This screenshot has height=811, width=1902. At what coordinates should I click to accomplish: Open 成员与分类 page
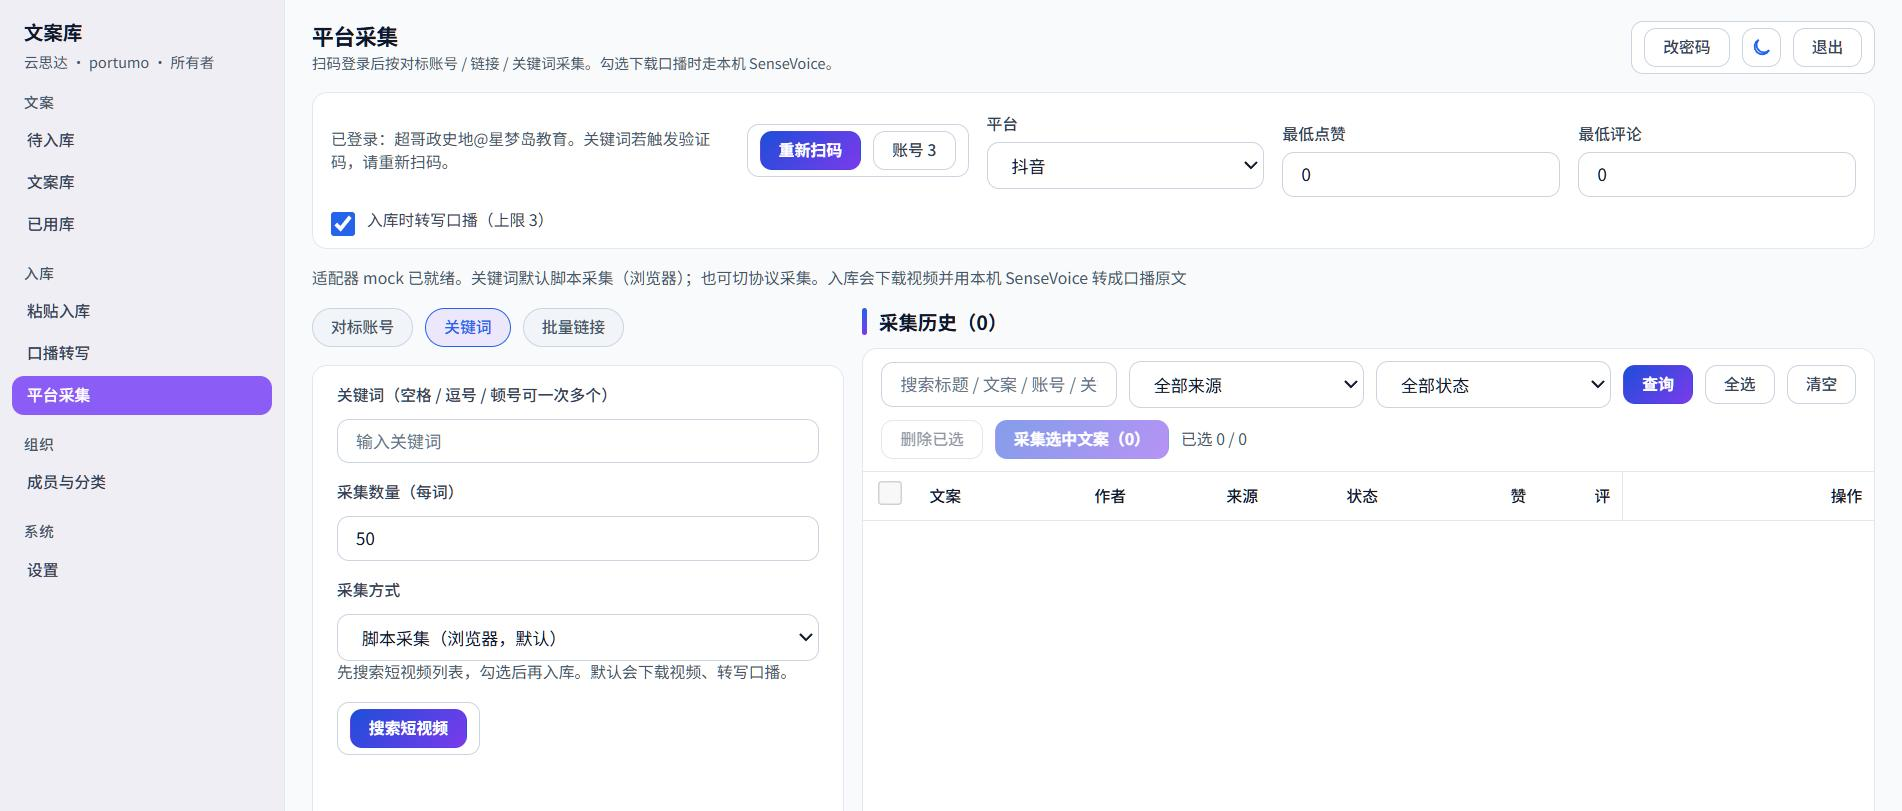pyautogui.click(x=142, y=483)
